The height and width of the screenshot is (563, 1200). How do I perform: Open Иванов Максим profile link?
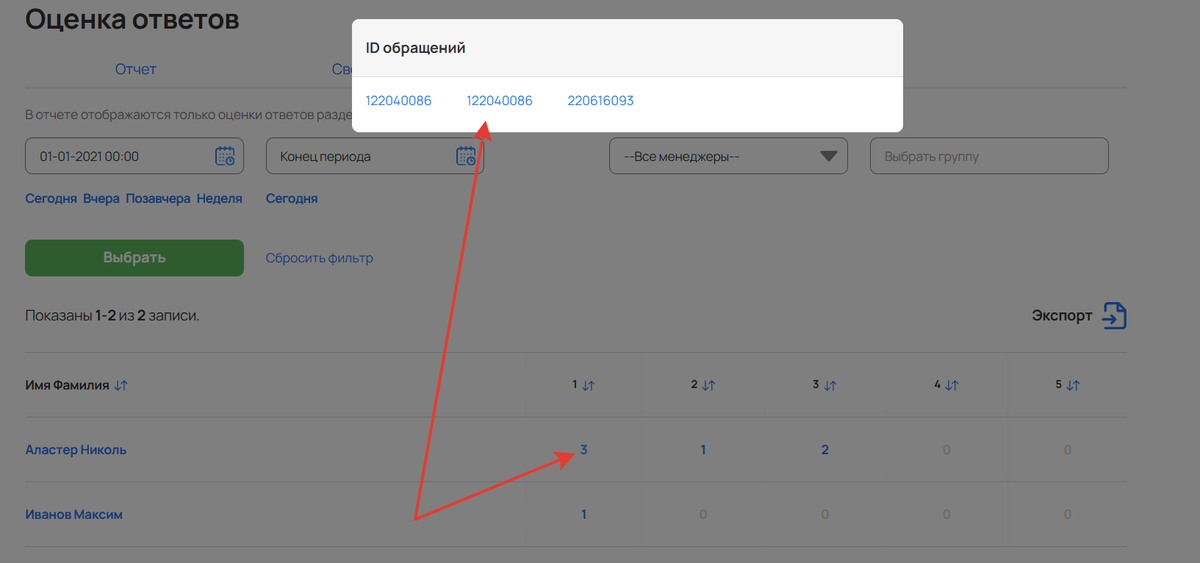pos(74,515)
